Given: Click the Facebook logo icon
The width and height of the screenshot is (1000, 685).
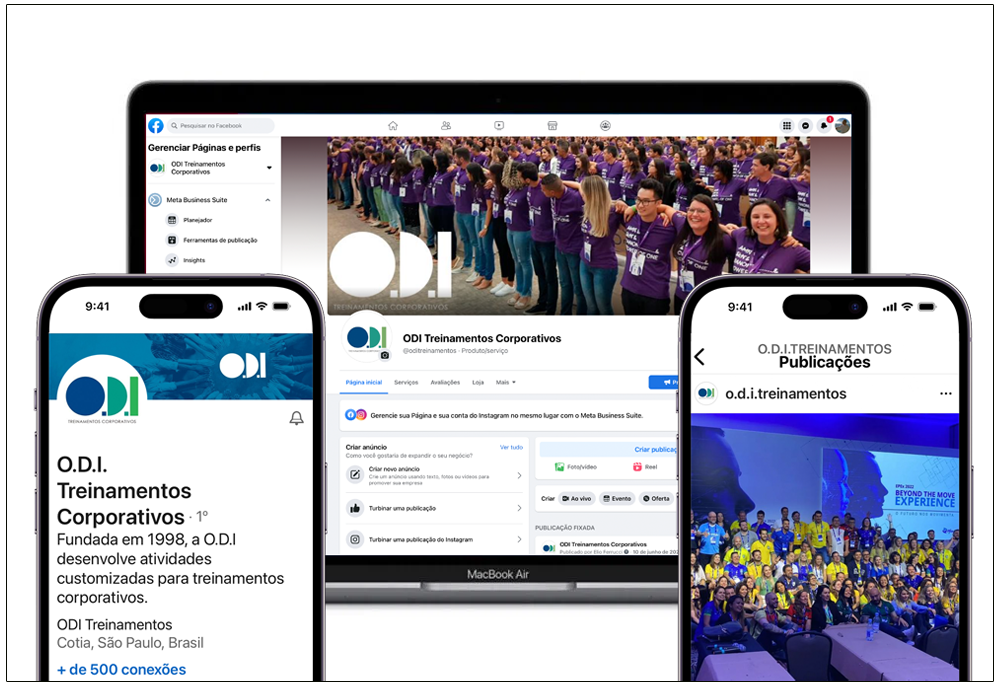Looking at the screenshot, I should [x=156, y=126].
